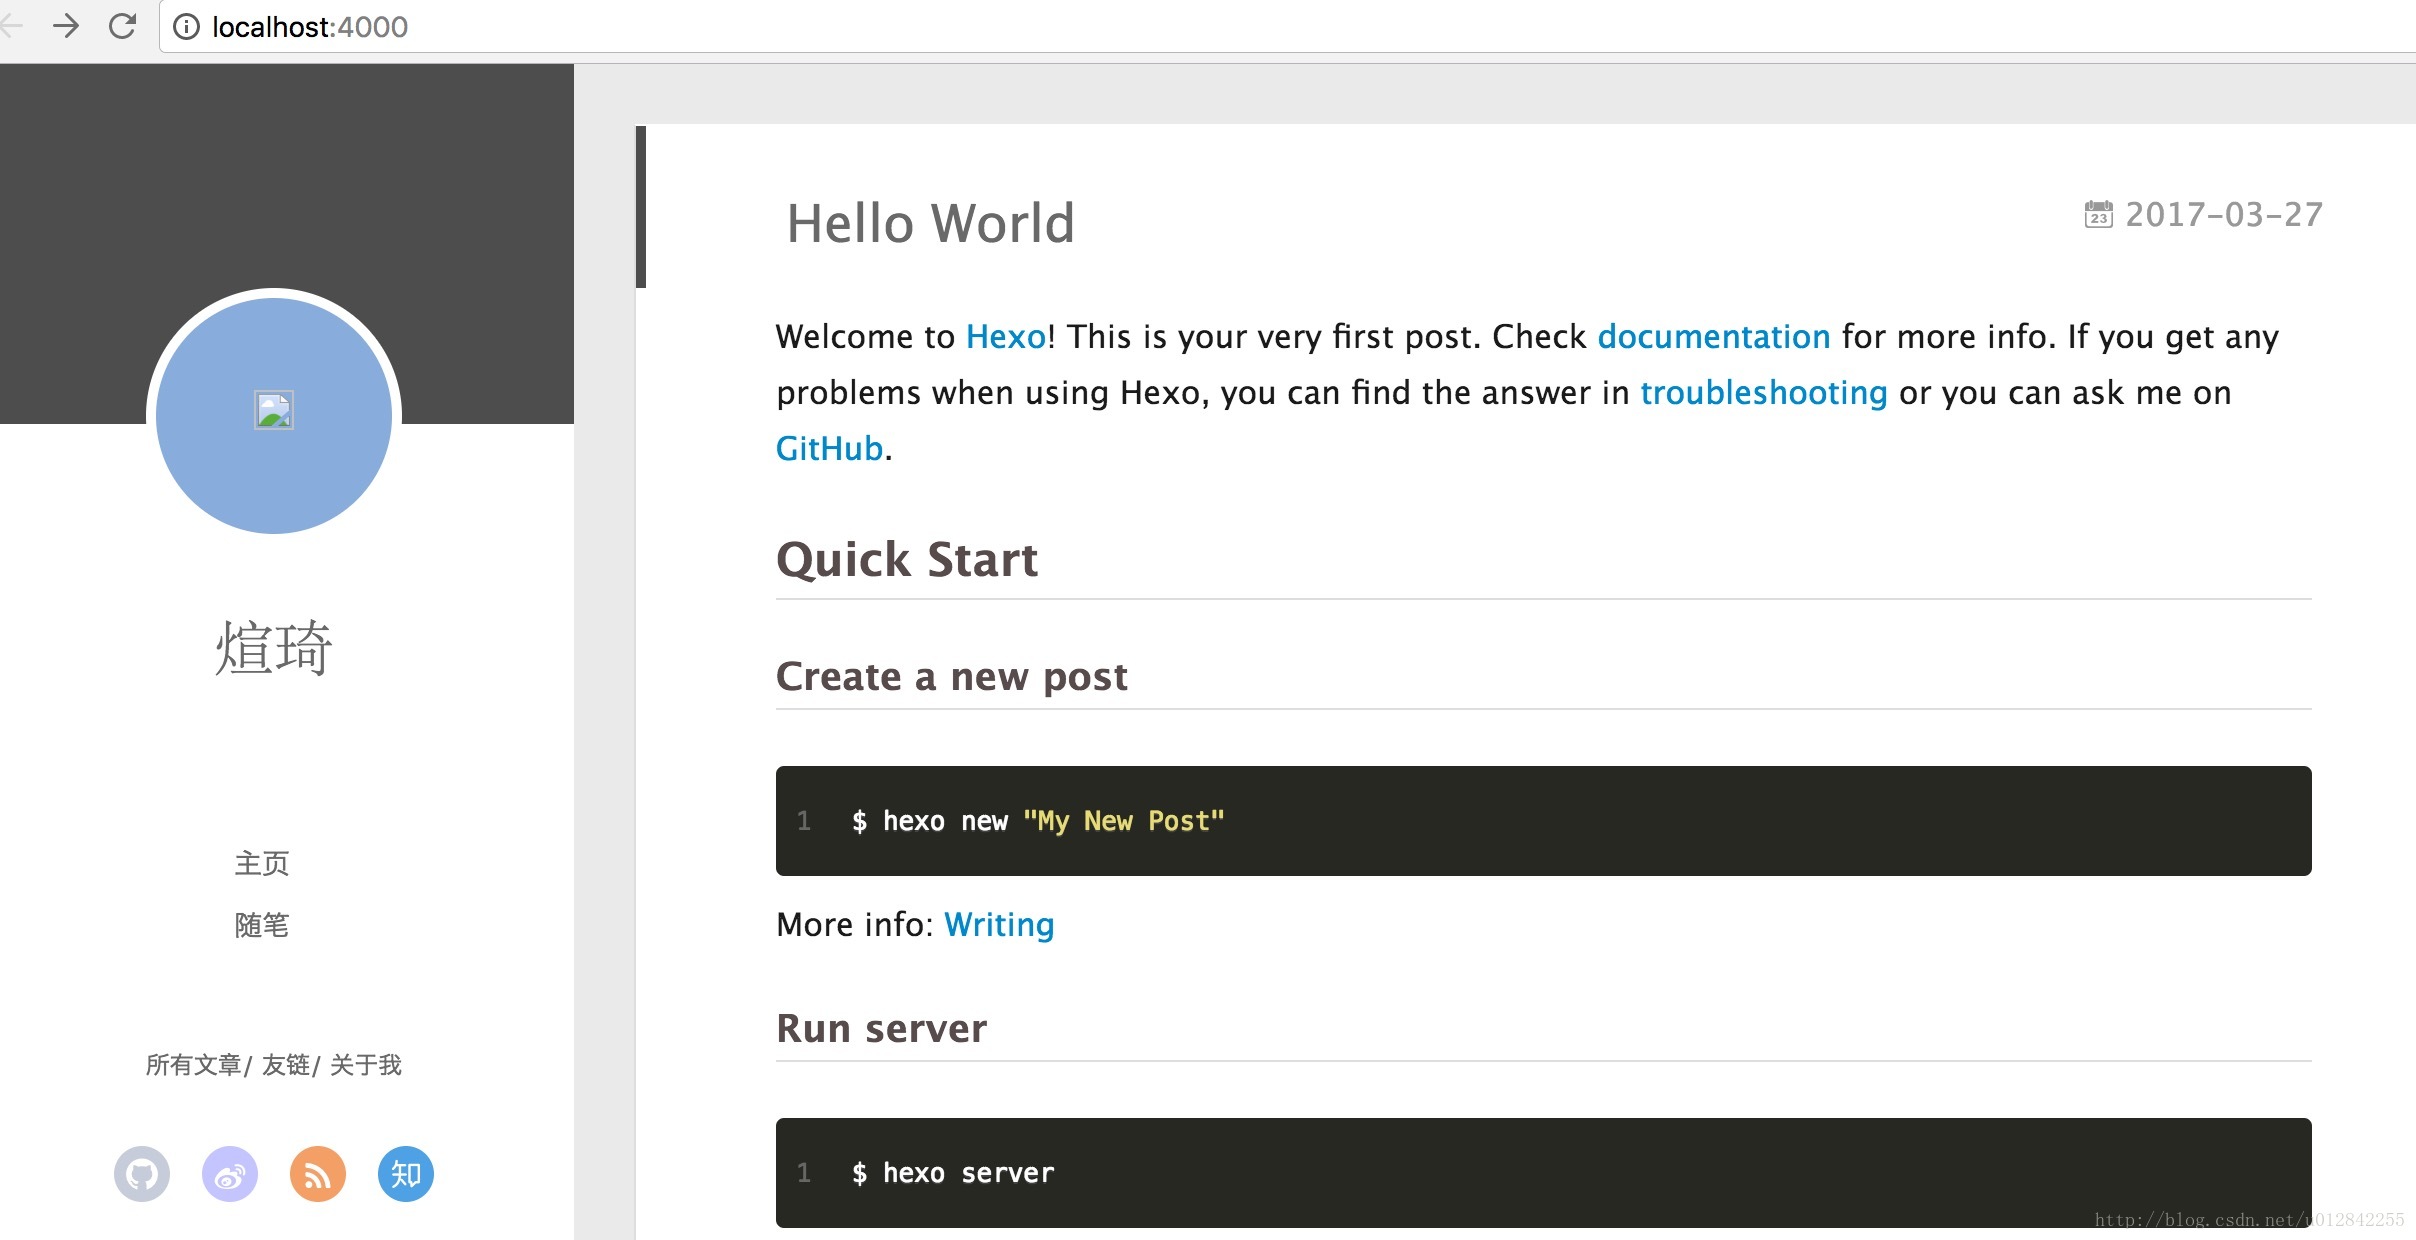Open the troubleshooting link
Screen dimensions: 2416x1240
1764,393
